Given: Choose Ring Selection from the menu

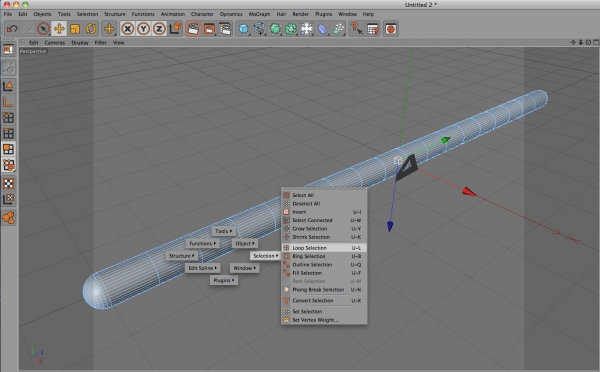Looking at the screenshot, I should pyautogui.click(x=324, y=256).
